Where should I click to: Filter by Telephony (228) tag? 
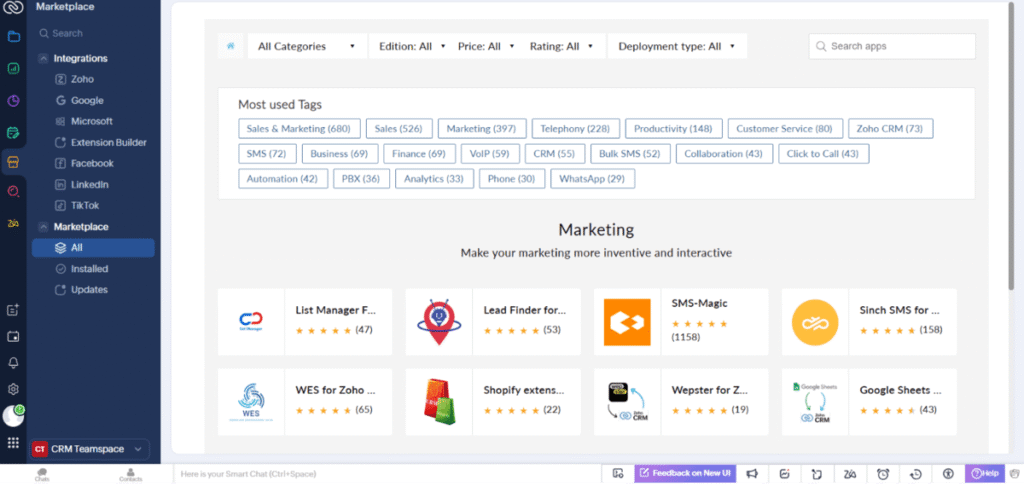pyautogui.click(x=574, y=129)
